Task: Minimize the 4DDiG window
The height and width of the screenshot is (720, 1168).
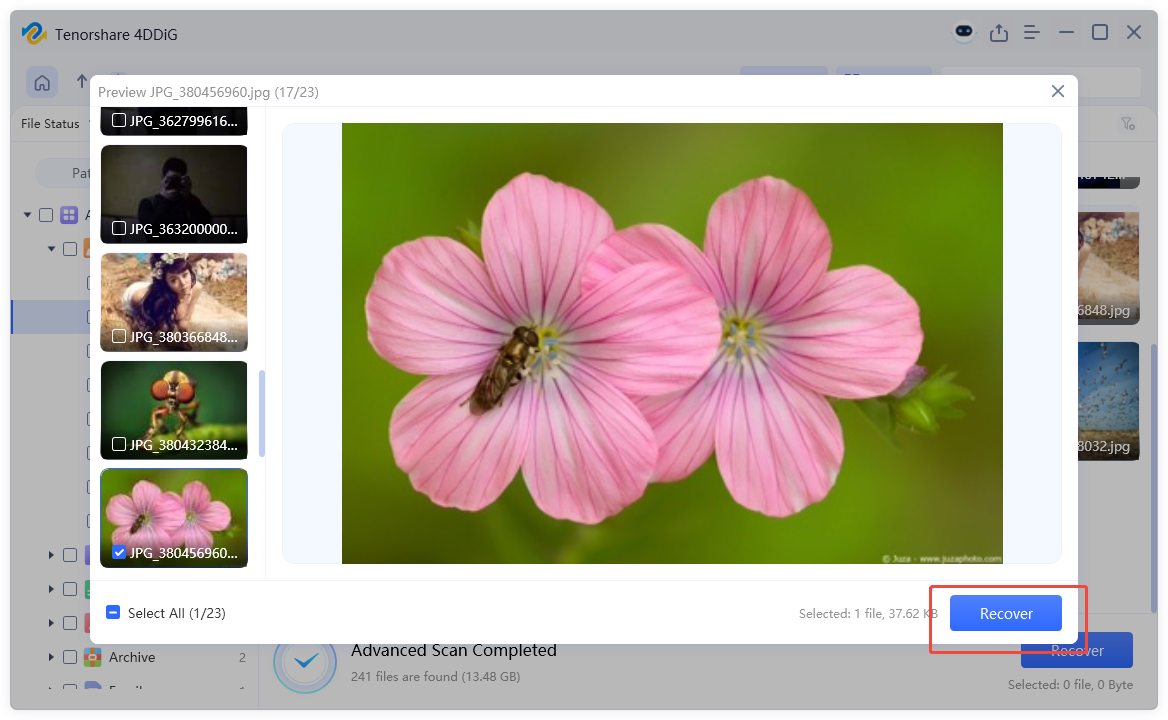Action: pyautogui.click(x=1066, y=33)
